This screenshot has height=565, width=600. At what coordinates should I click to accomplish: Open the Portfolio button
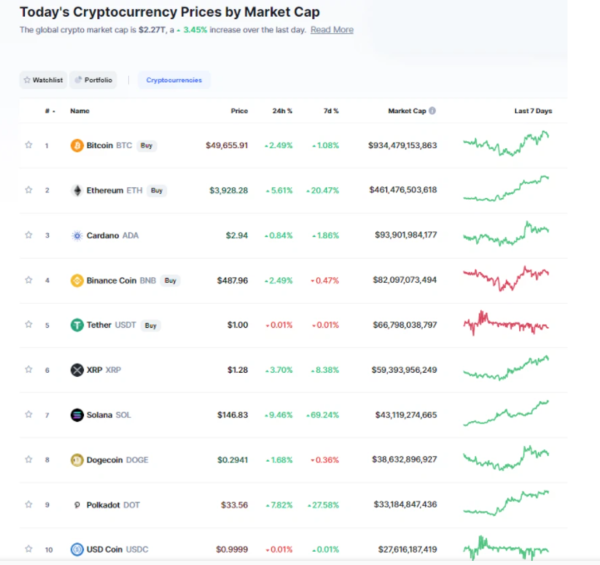point(93,80)
